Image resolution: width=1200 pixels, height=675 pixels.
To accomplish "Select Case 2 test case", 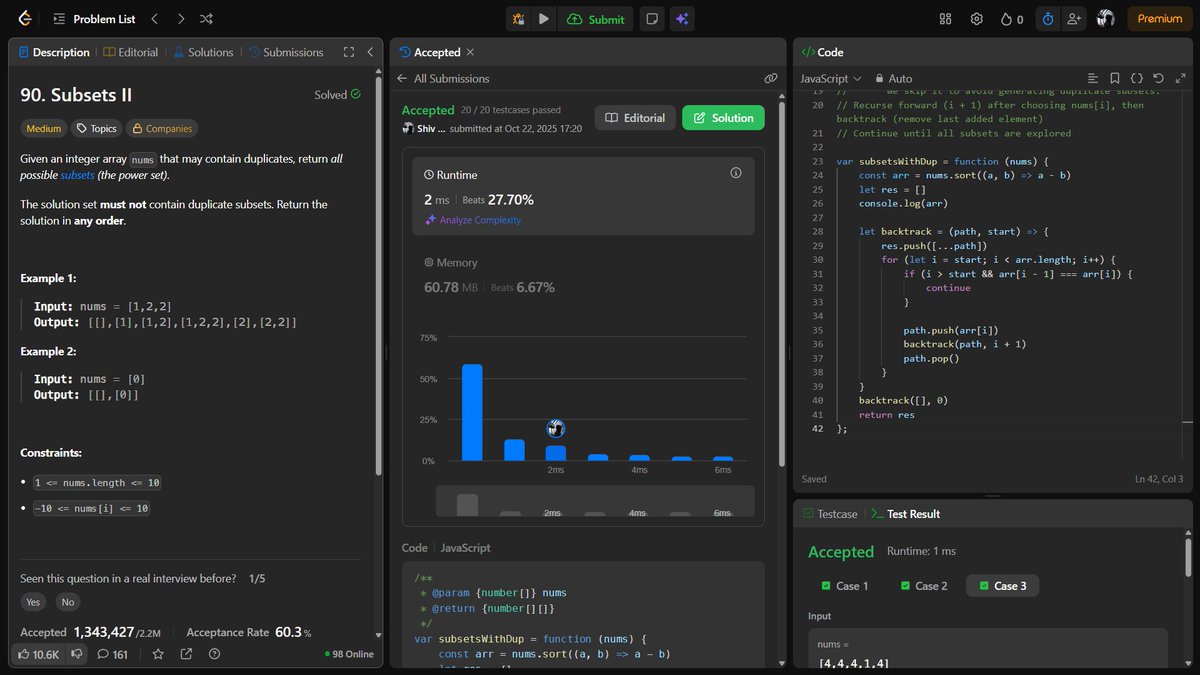I will (924, 586).
